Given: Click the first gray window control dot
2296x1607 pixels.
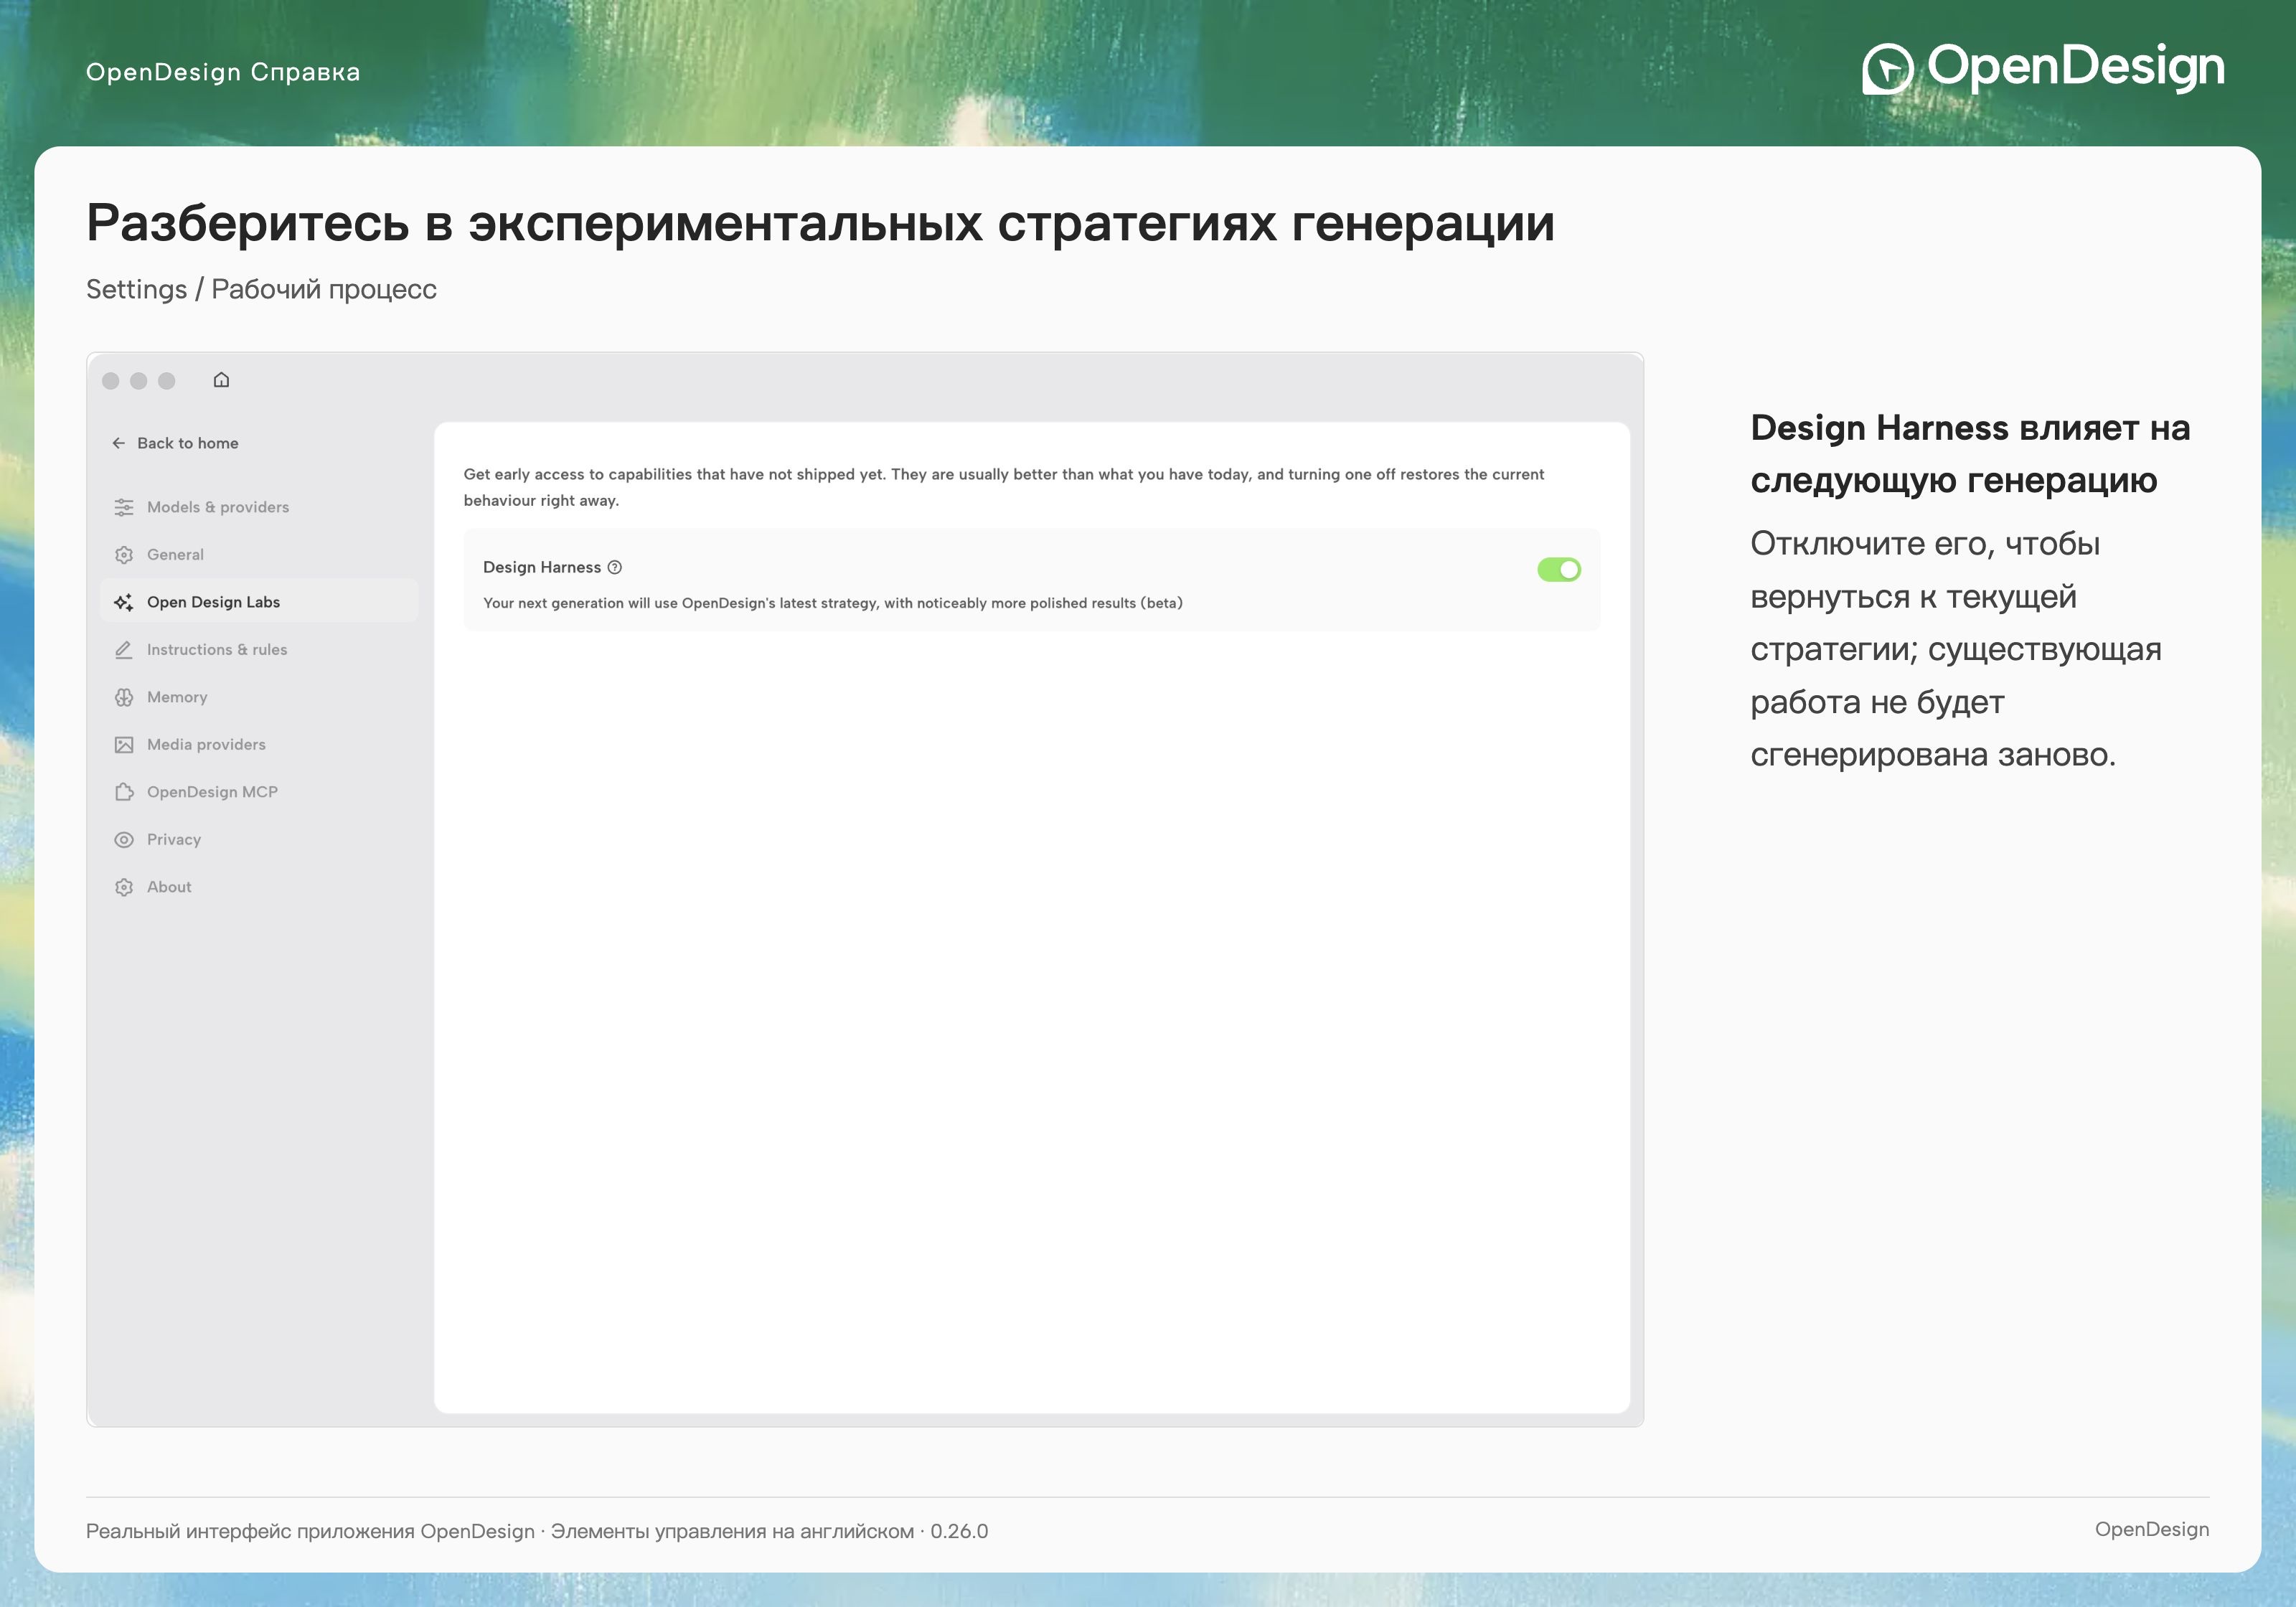Looking at the screenshot, I should 111,380.
